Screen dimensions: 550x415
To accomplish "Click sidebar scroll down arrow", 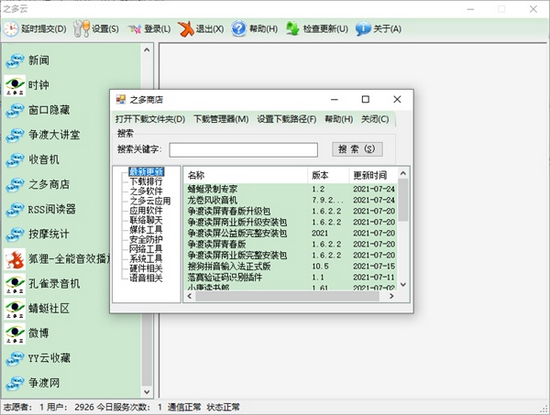I will click(x=147, y=392).
